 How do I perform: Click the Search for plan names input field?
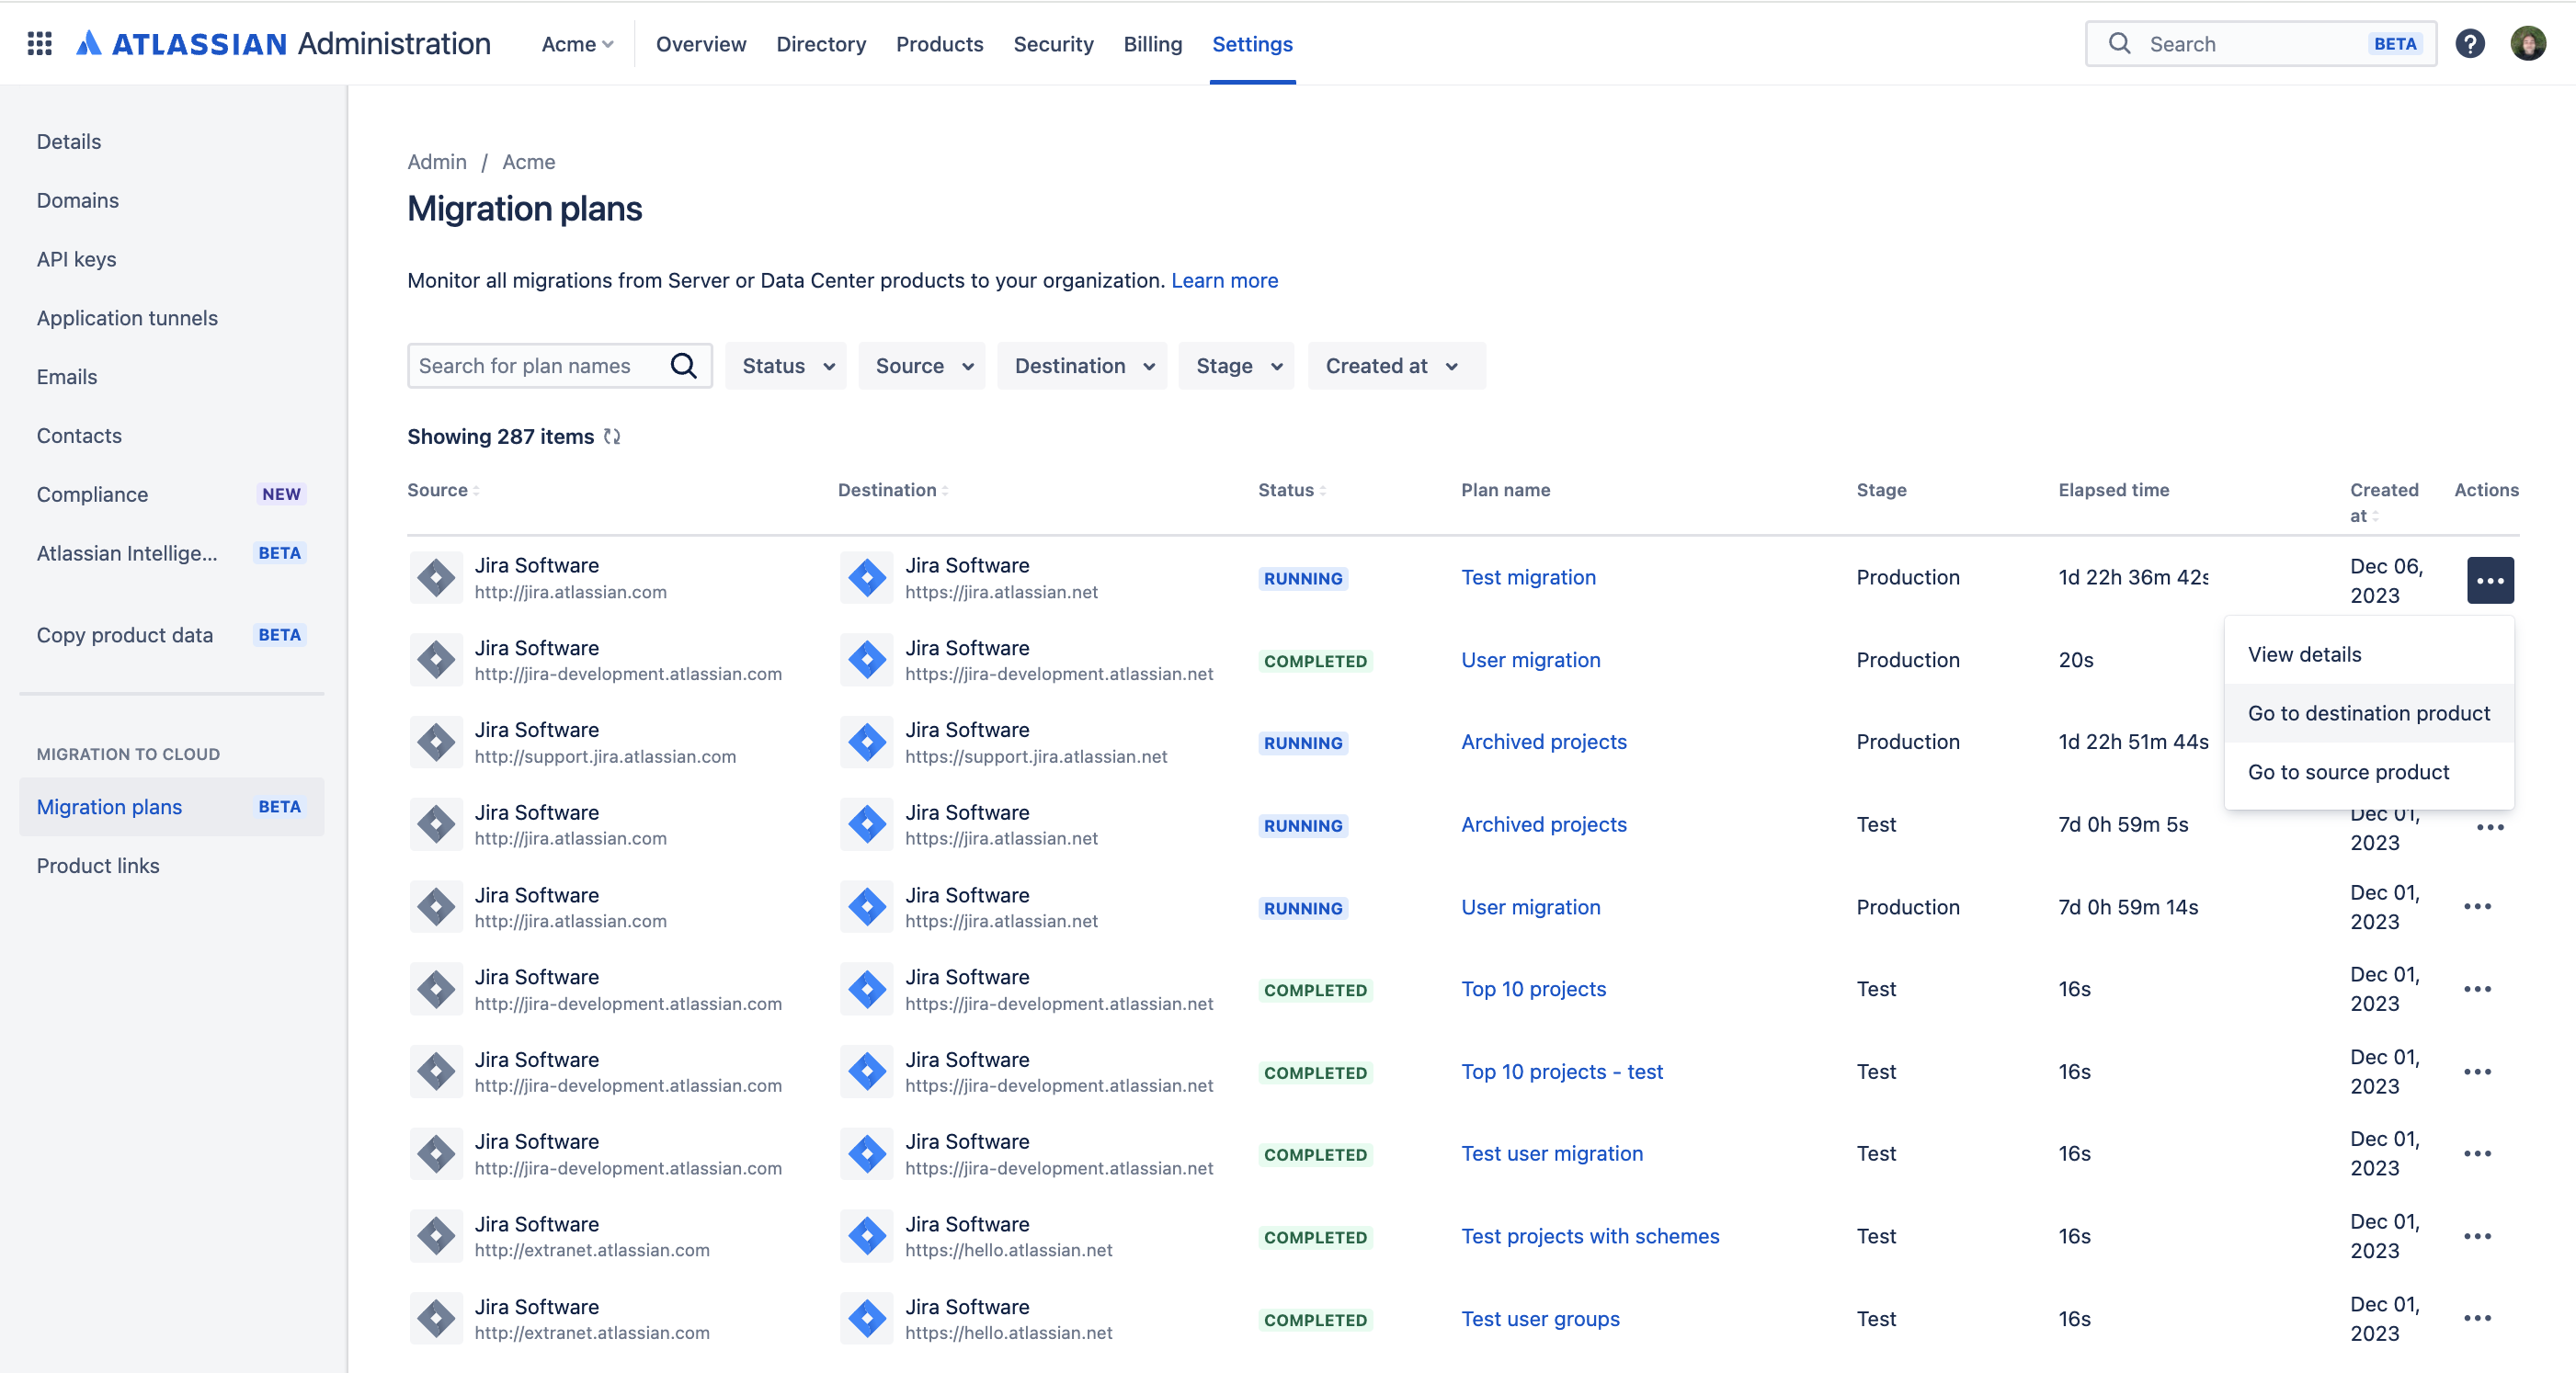point(530,365)
